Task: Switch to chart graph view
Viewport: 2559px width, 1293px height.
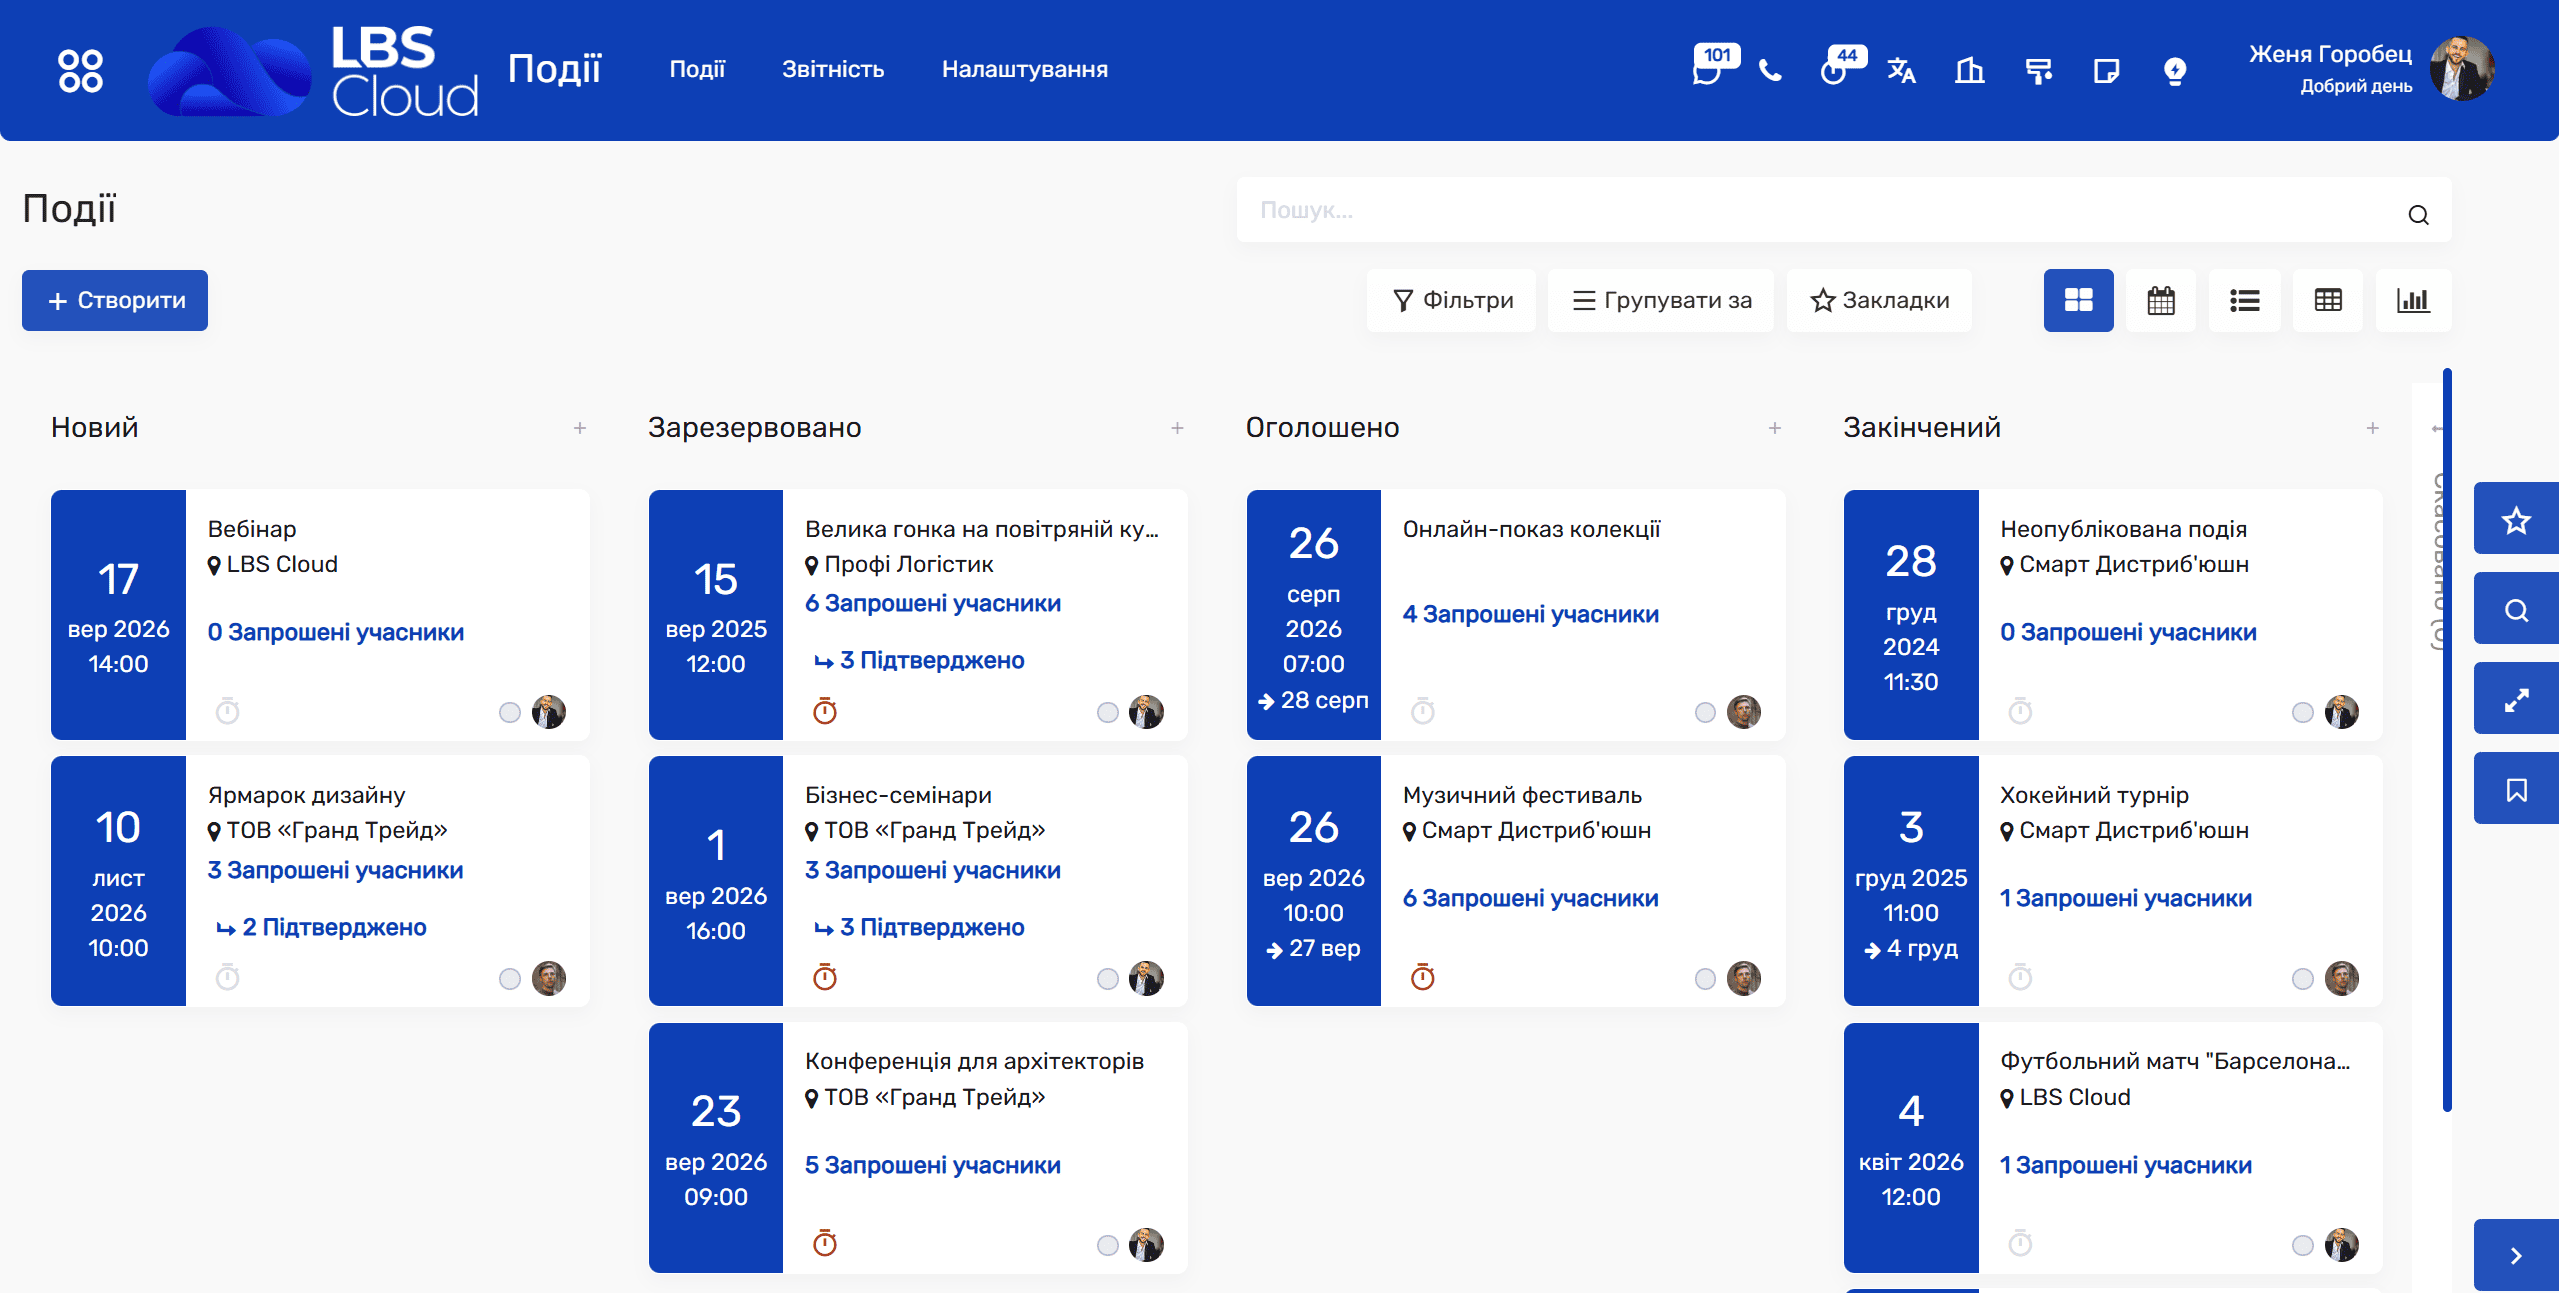Action: click(2412, 300)
